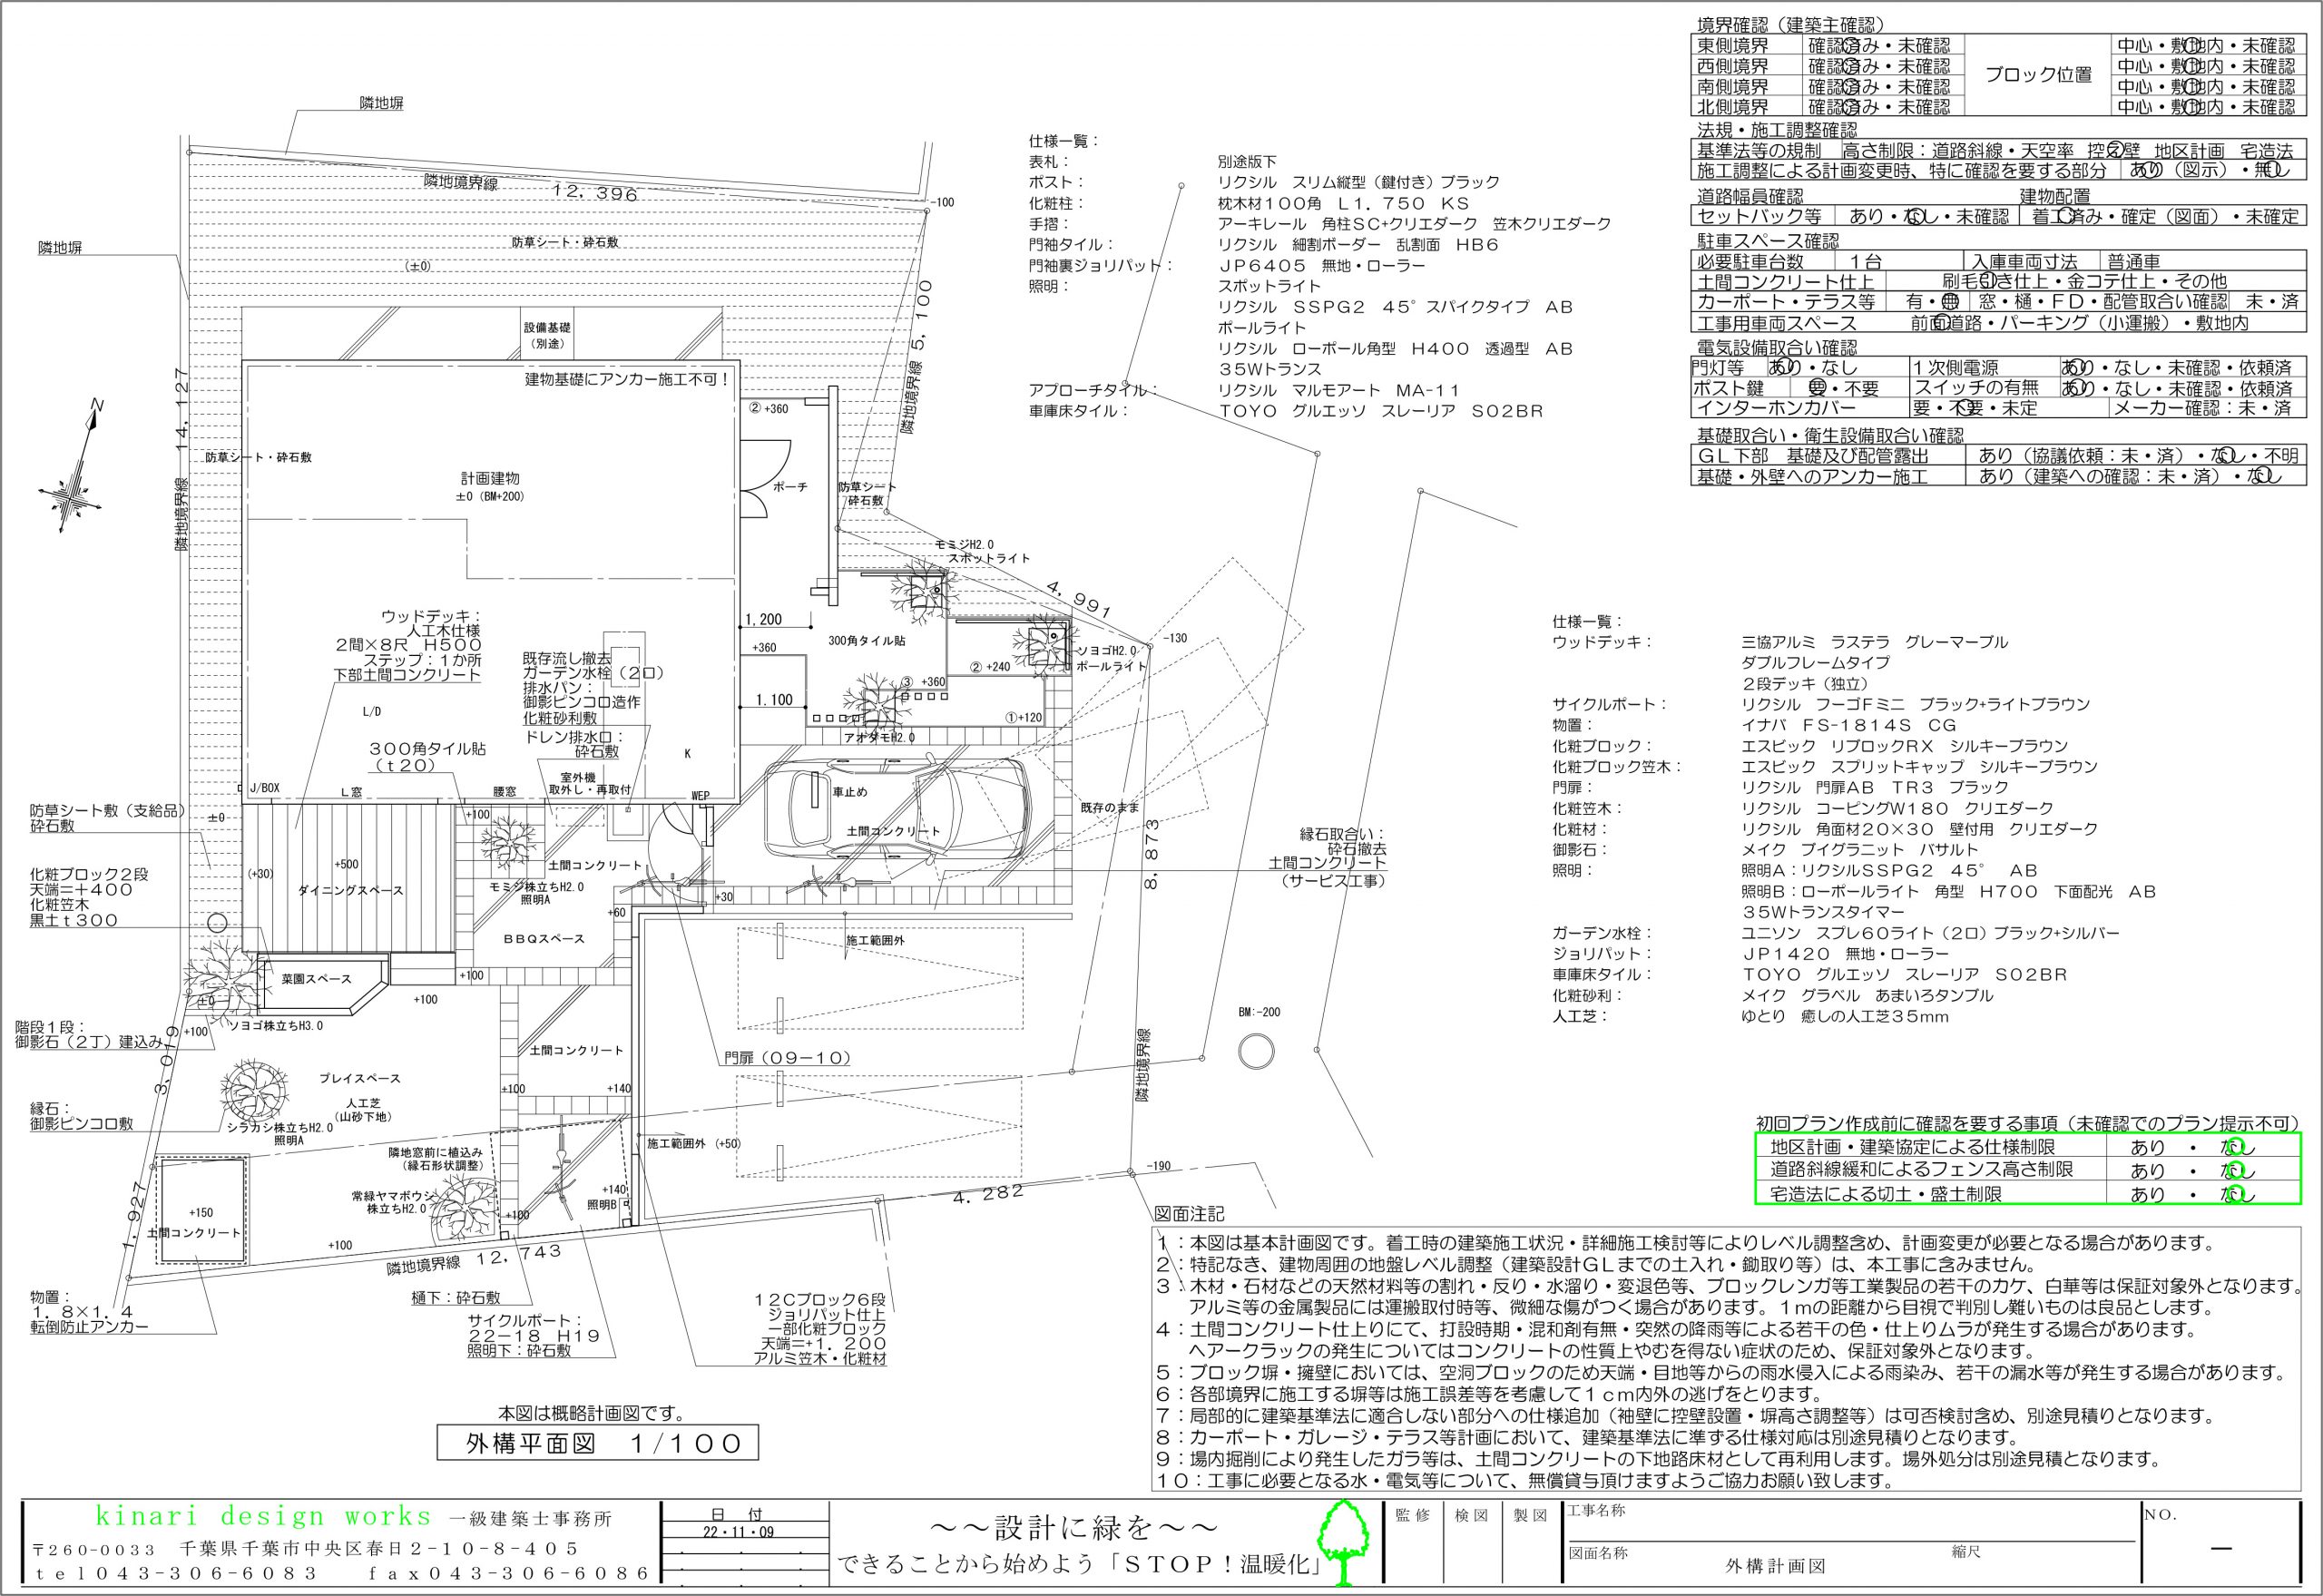The height and width of the screenshot is (1596, 2323).
Task: Click the 道路幅員確認 heading
Action: [1750, 196]
